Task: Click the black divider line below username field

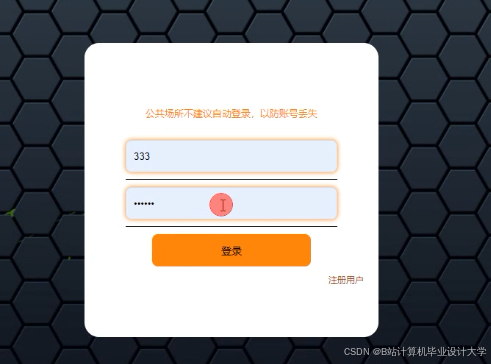Action: tap(231, 179)
